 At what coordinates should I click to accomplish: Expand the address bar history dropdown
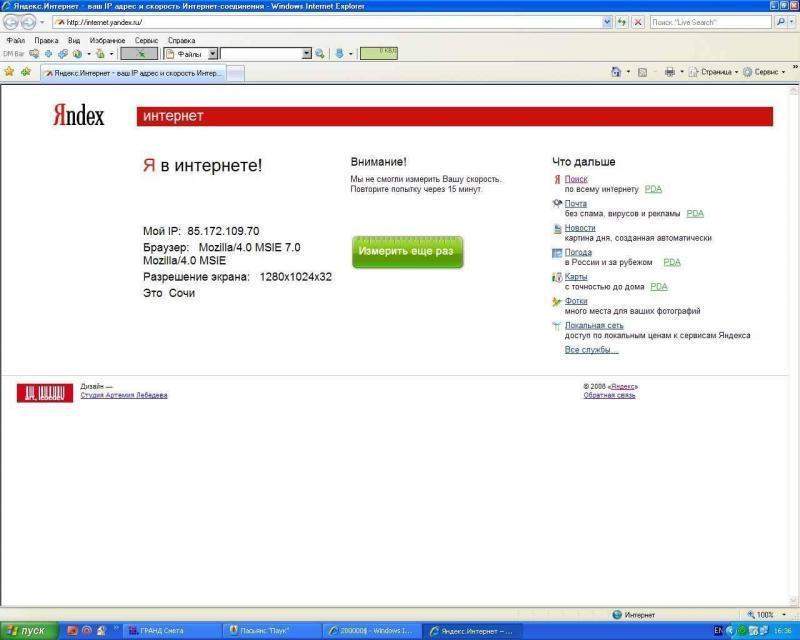click(x=607, y=22)
